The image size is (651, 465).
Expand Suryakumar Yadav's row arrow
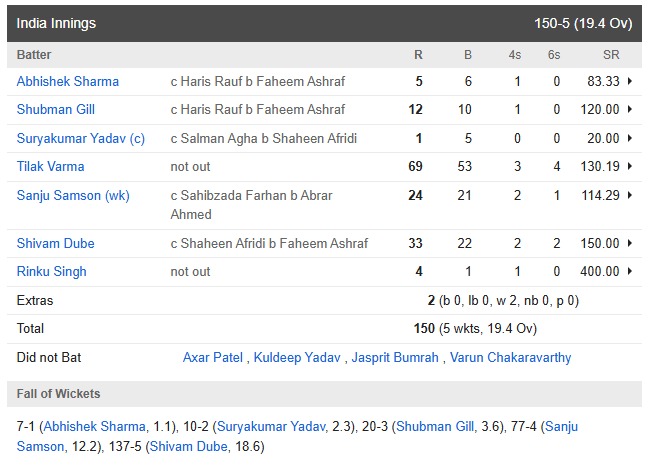point(630,138)
